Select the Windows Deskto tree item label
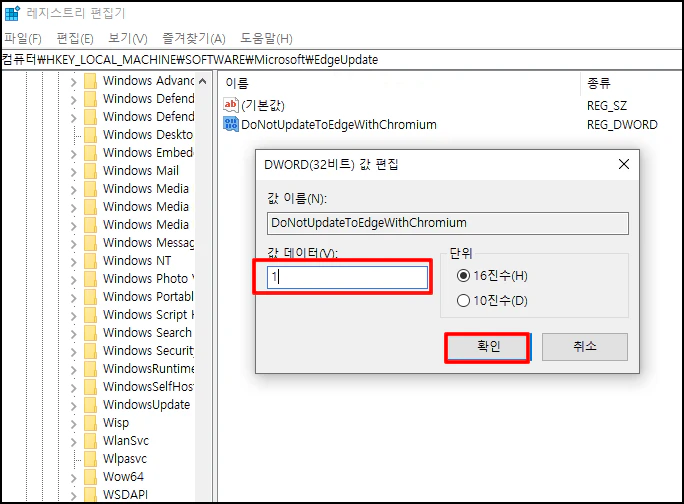 click(148, 135)
